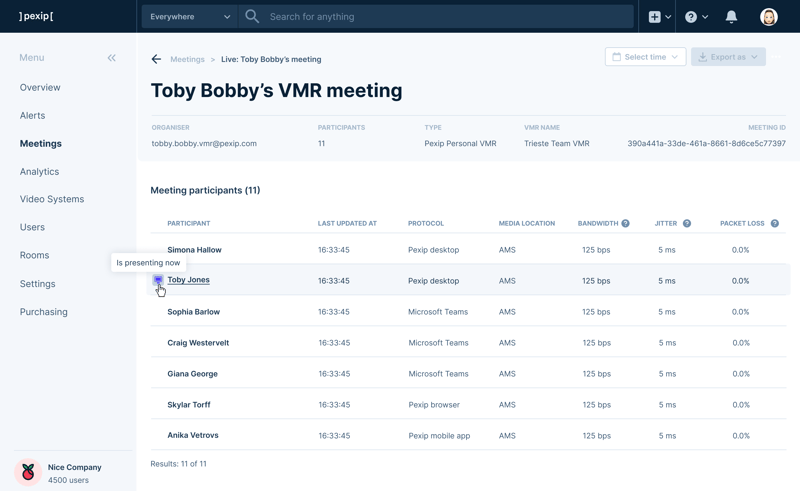The image size is (800, 491).
Task: Open Video Systems in the sidebar
Action: [52, 199]
